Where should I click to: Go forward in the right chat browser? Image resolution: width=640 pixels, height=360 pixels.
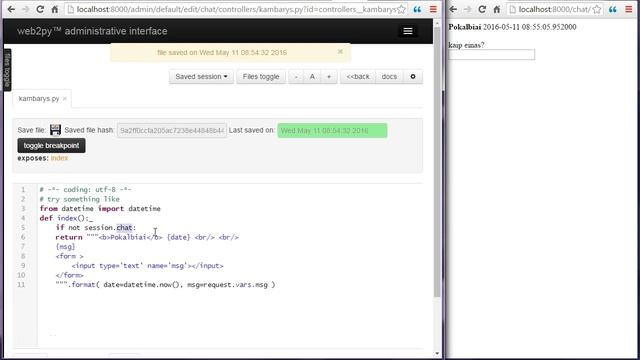pos(468,9)
